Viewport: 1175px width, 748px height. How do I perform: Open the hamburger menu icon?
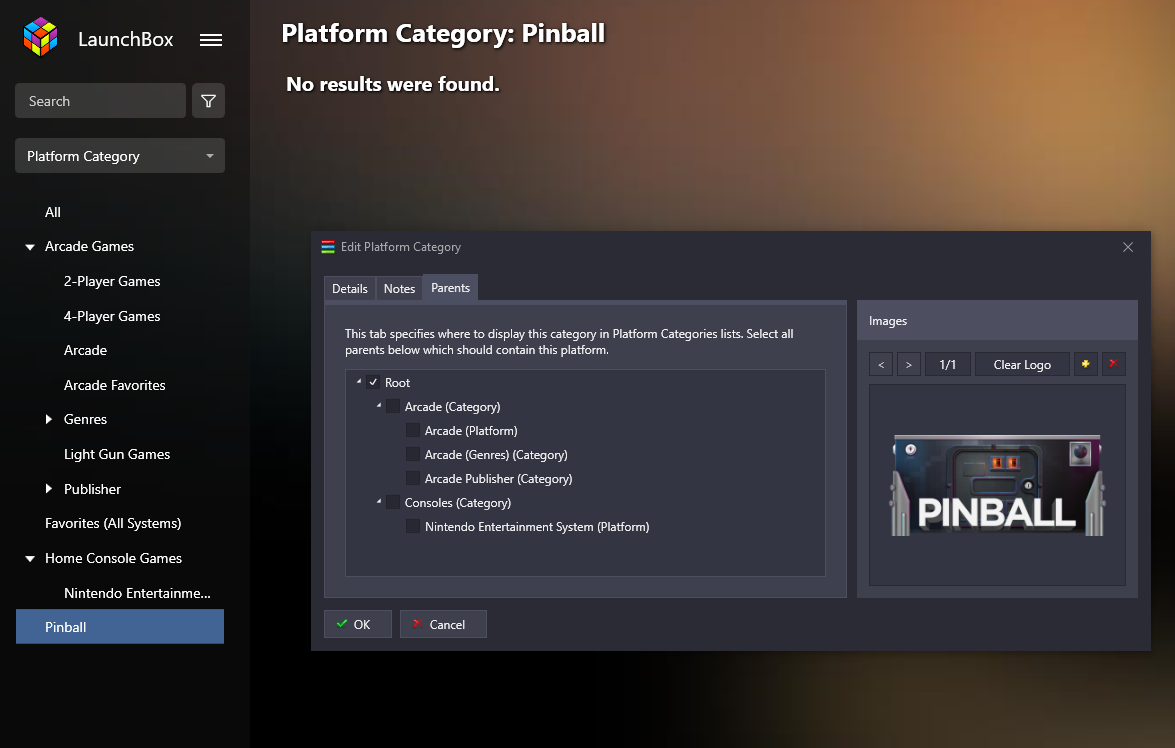click(x=211, y=40)
